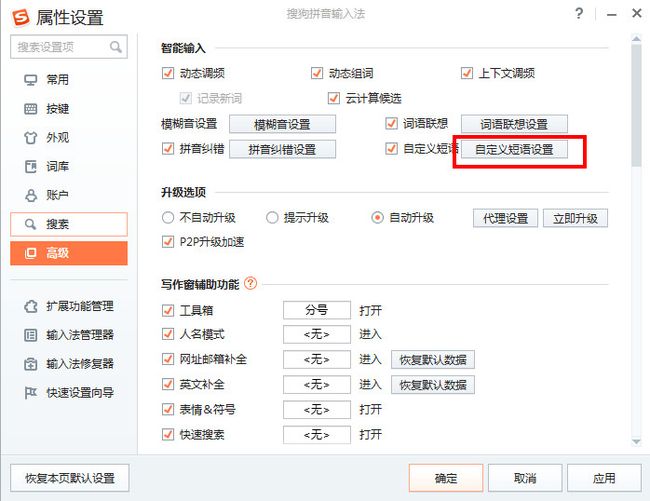Click 立即升级 button

point(575,218)
